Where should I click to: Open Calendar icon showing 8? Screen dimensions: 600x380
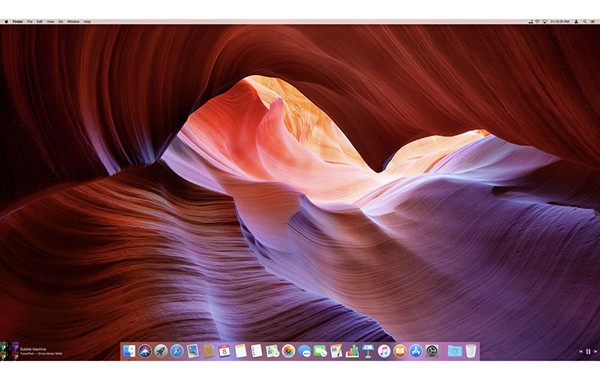(x=225, y=351)
